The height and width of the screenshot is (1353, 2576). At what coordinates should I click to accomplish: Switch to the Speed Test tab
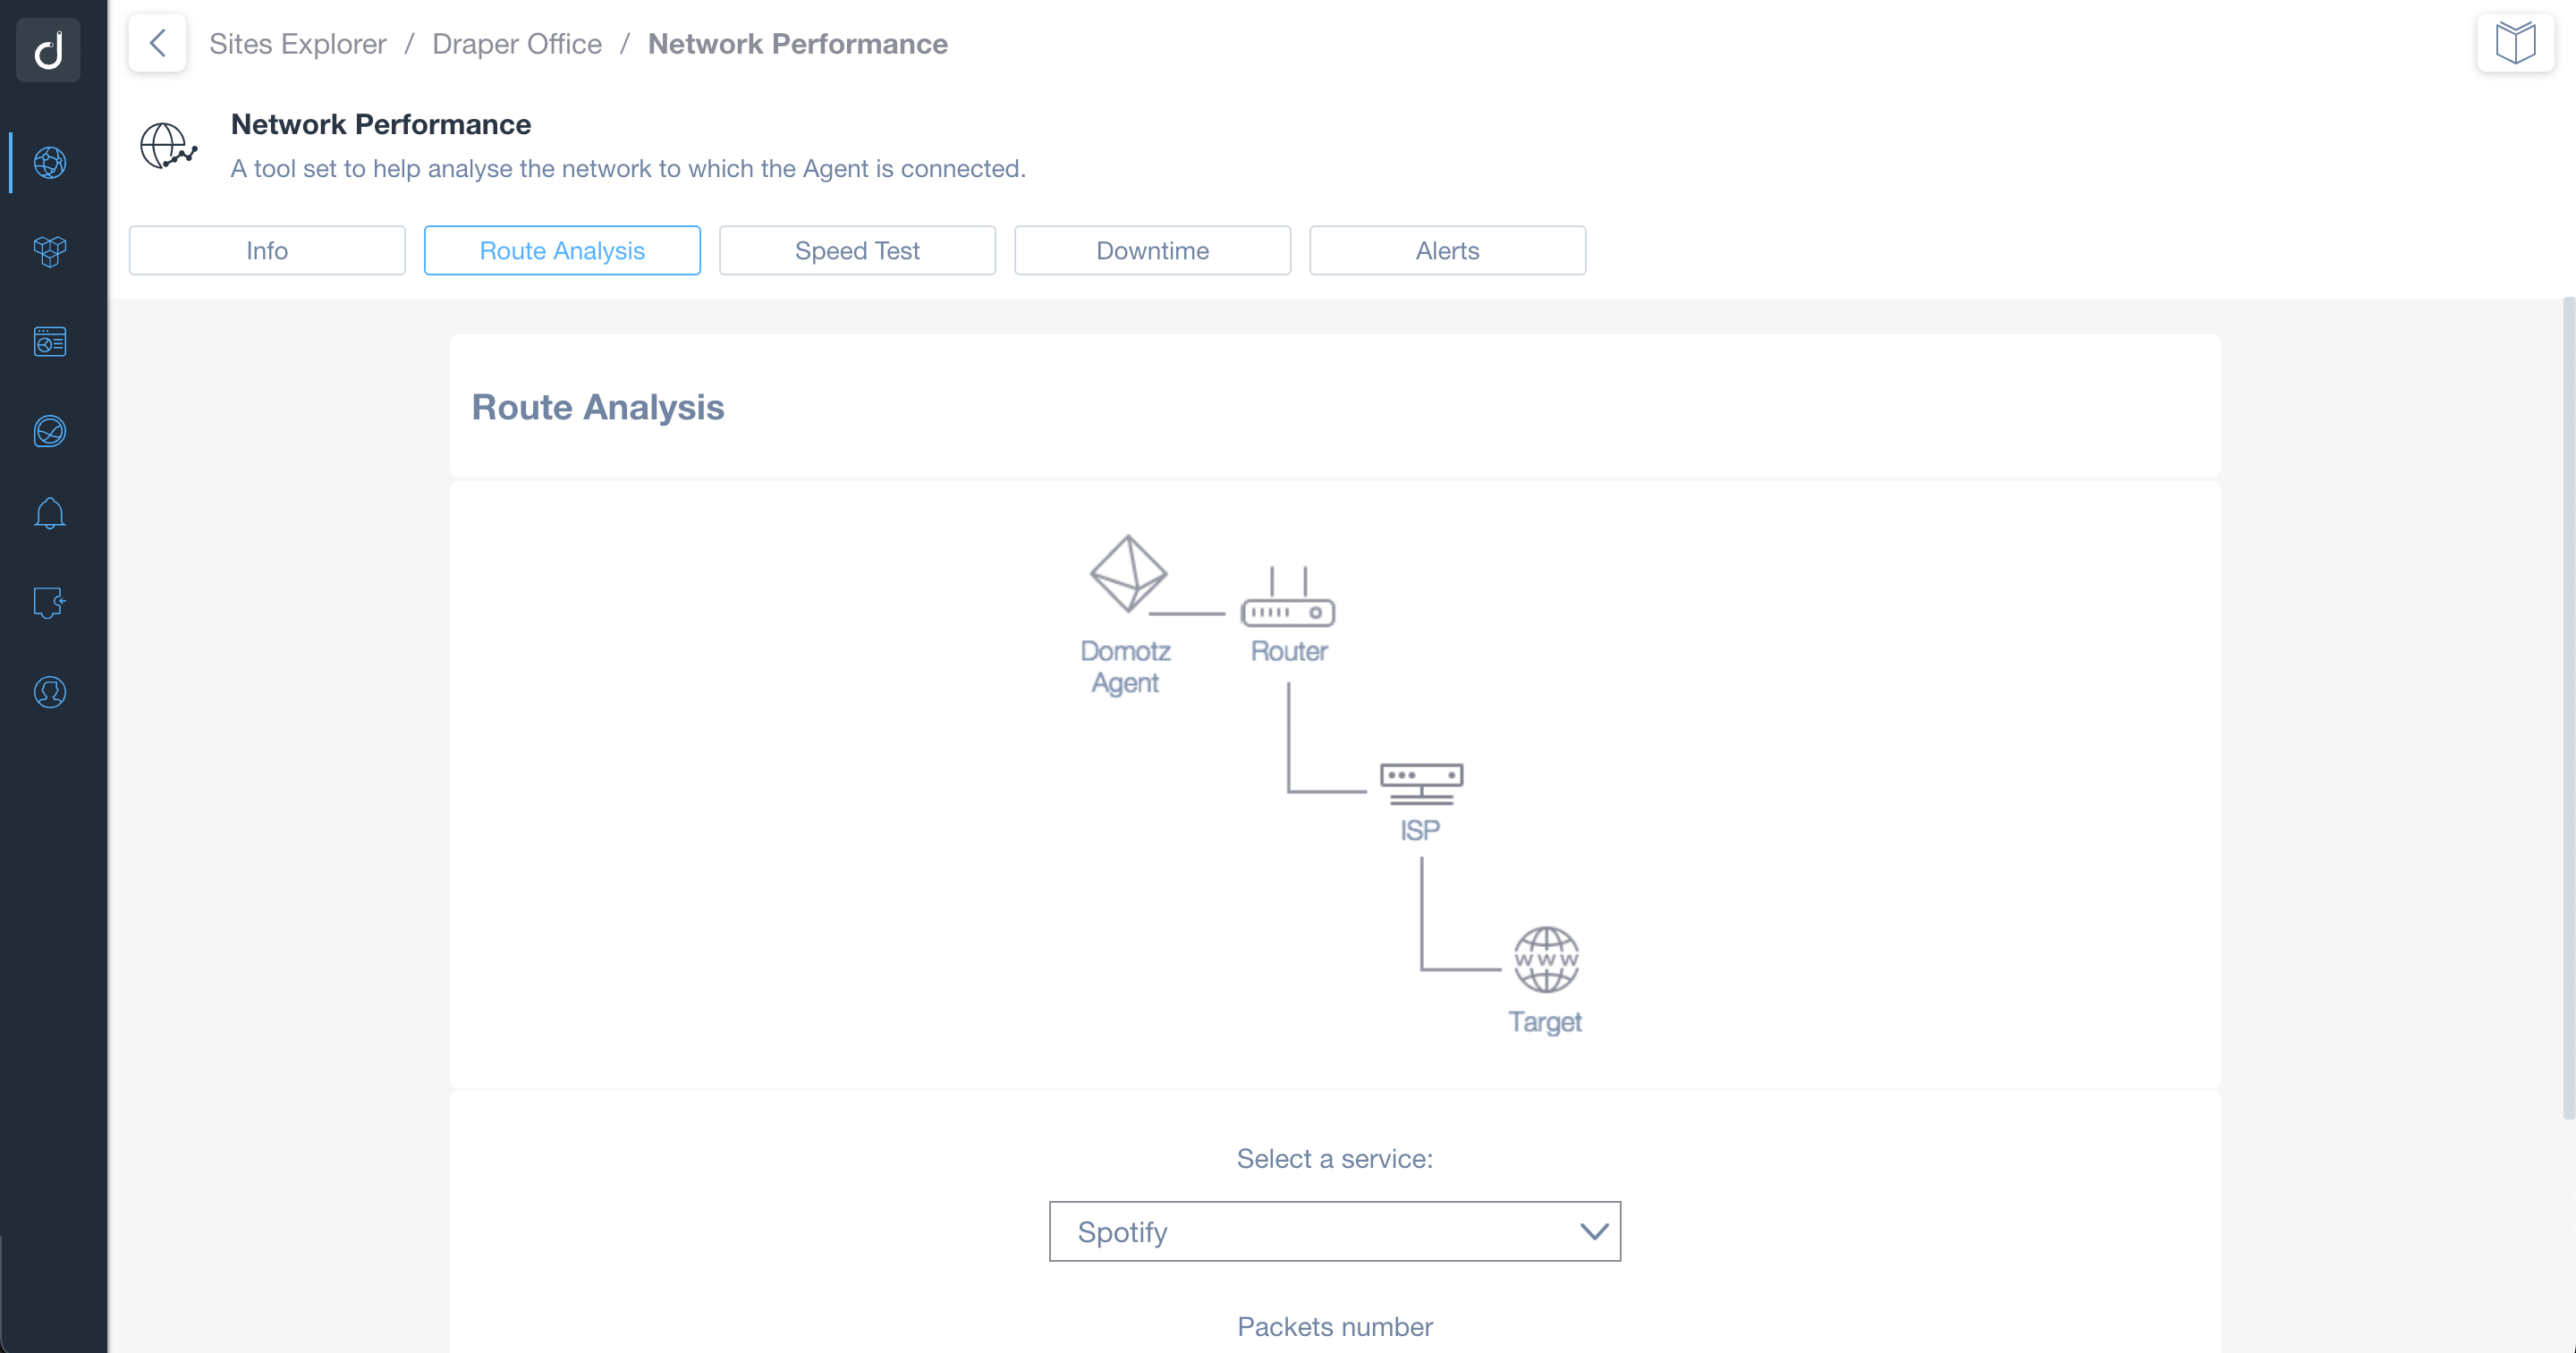click(857, 249)
